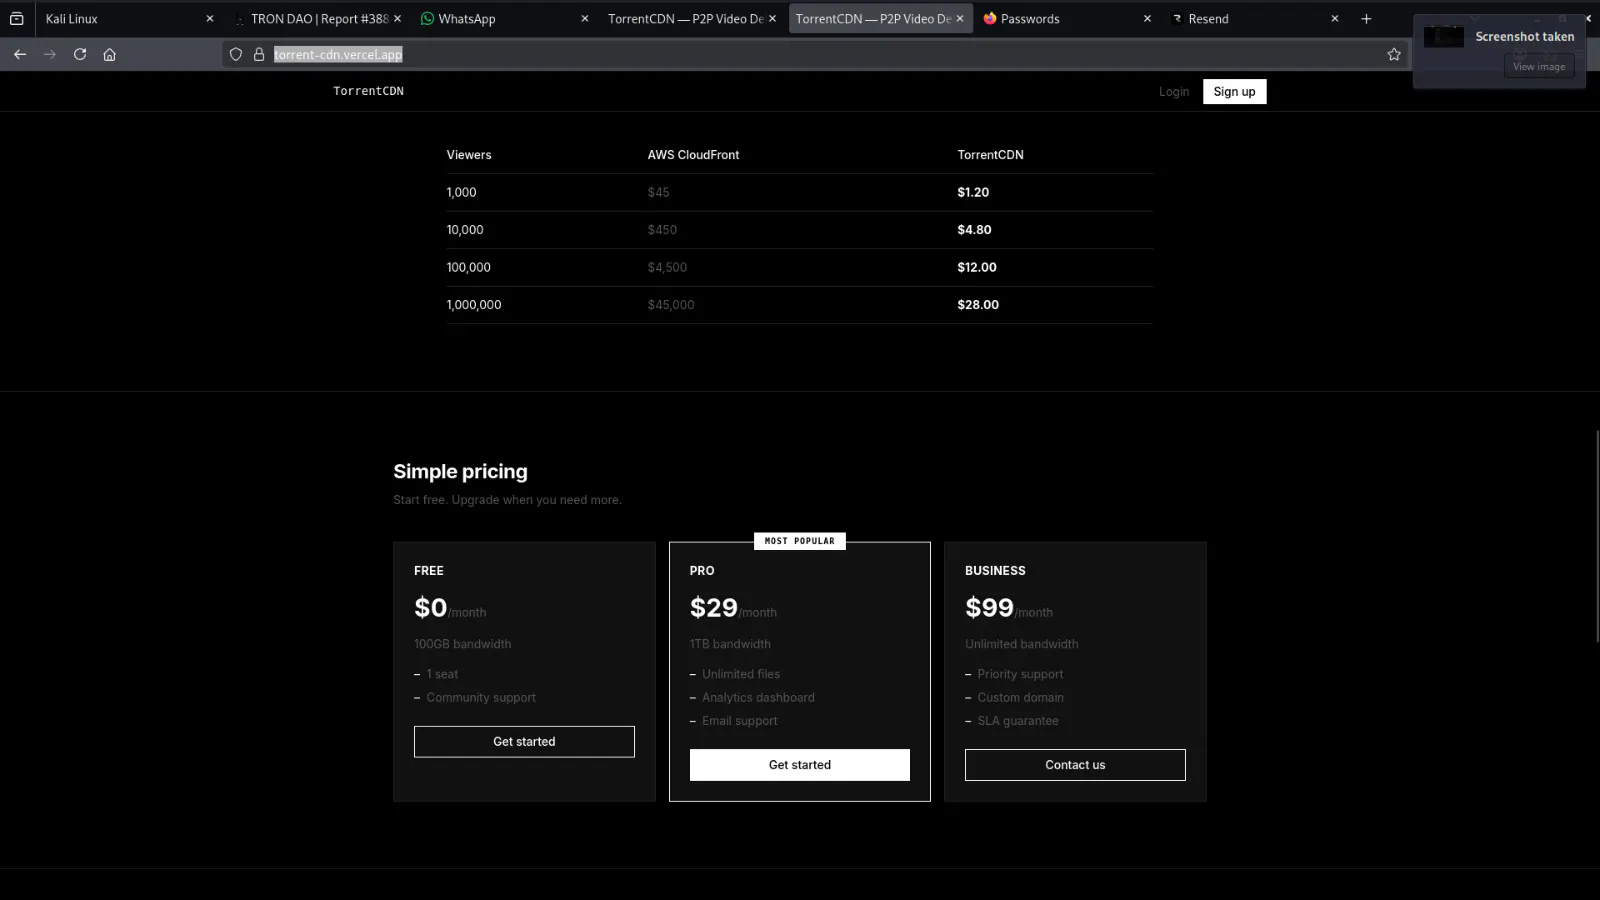The width and height of the screenshot is (1600, 900).
Task: Click the $12.00 TorrentCDN price
Action: point(977,267)
